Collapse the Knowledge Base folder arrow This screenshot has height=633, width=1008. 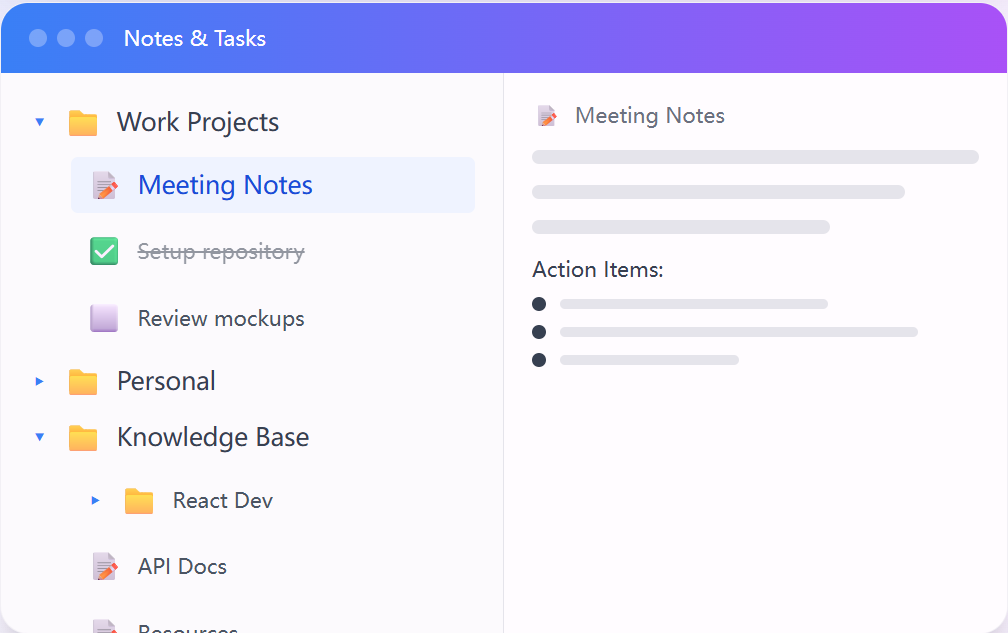click(x=40, y=438)
